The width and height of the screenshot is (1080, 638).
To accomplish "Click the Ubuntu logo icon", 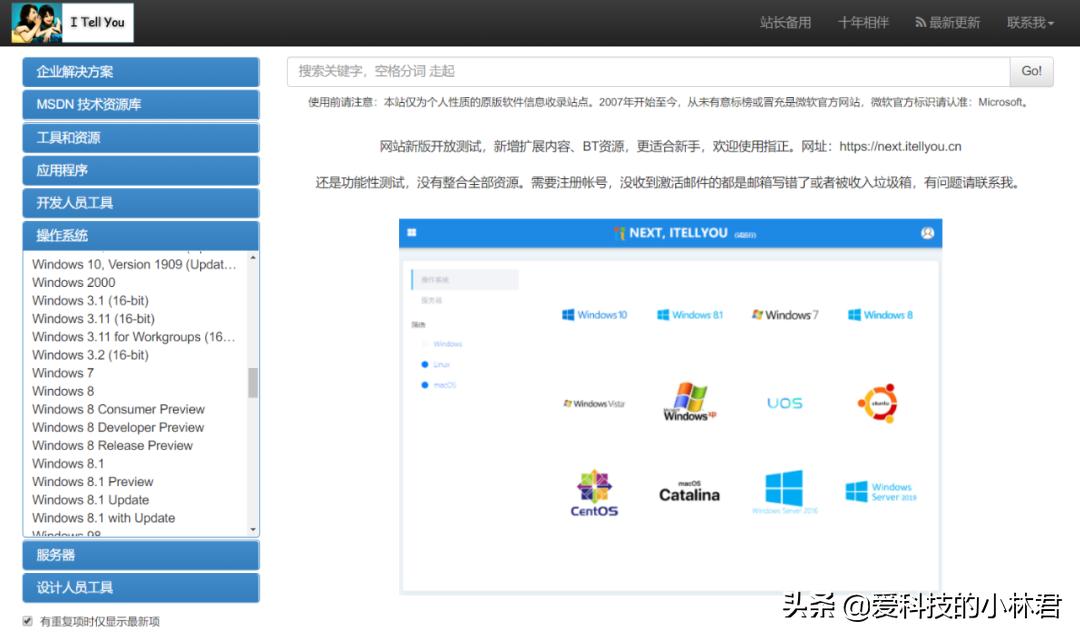I will [878, 400].
